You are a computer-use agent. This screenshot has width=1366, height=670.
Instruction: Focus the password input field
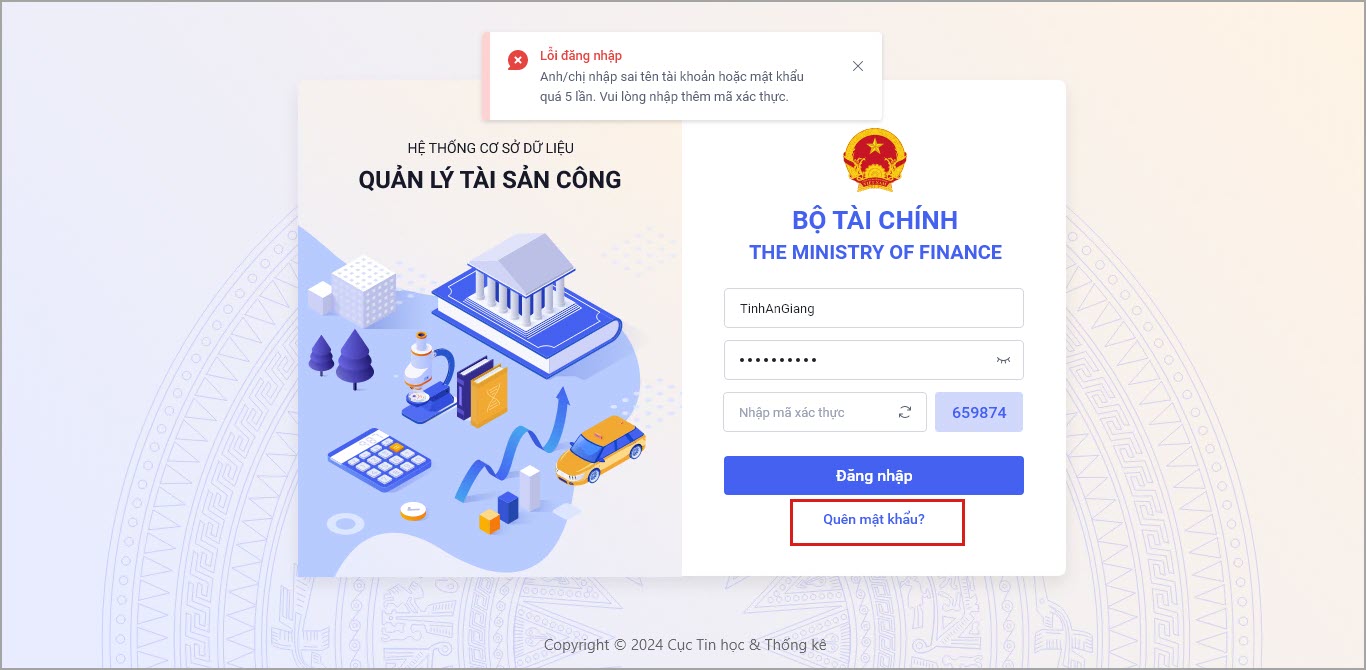point(874,360)
